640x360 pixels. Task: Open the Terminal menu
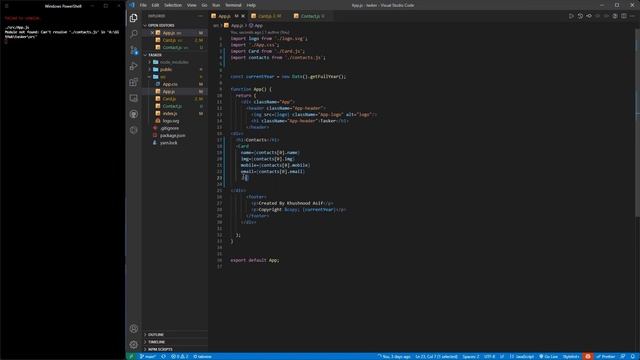coord(233,5)
